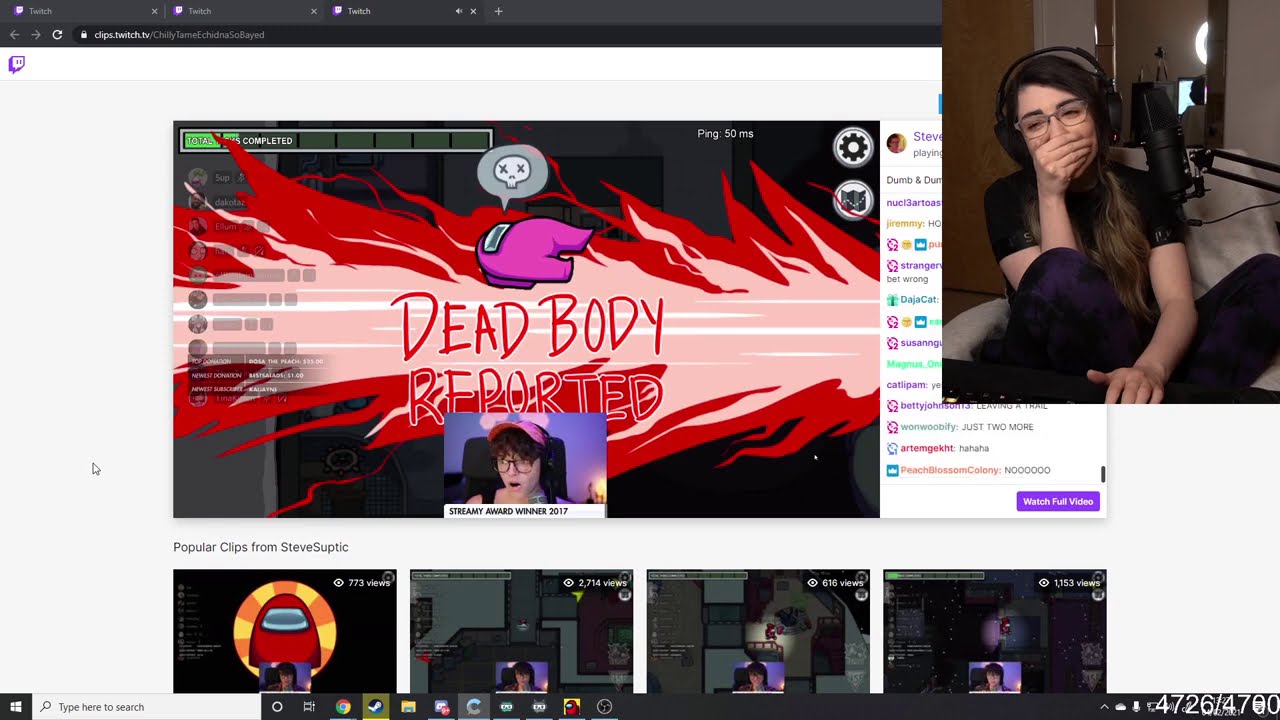1280x720 pixels.
Task: Click the DajaCat username in chat
Action: 919,300
